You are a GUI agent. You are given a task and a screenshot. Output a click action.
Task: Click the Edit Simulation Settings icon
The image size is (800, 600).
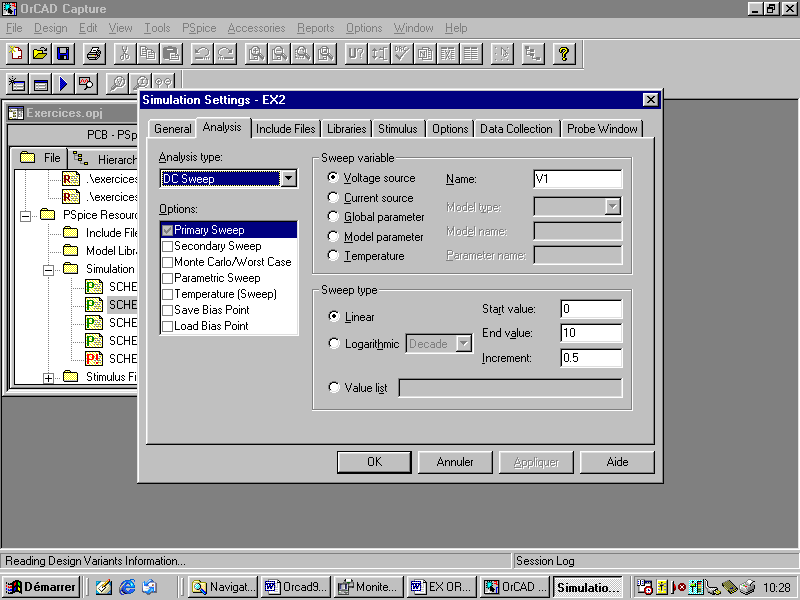point(40,84)
